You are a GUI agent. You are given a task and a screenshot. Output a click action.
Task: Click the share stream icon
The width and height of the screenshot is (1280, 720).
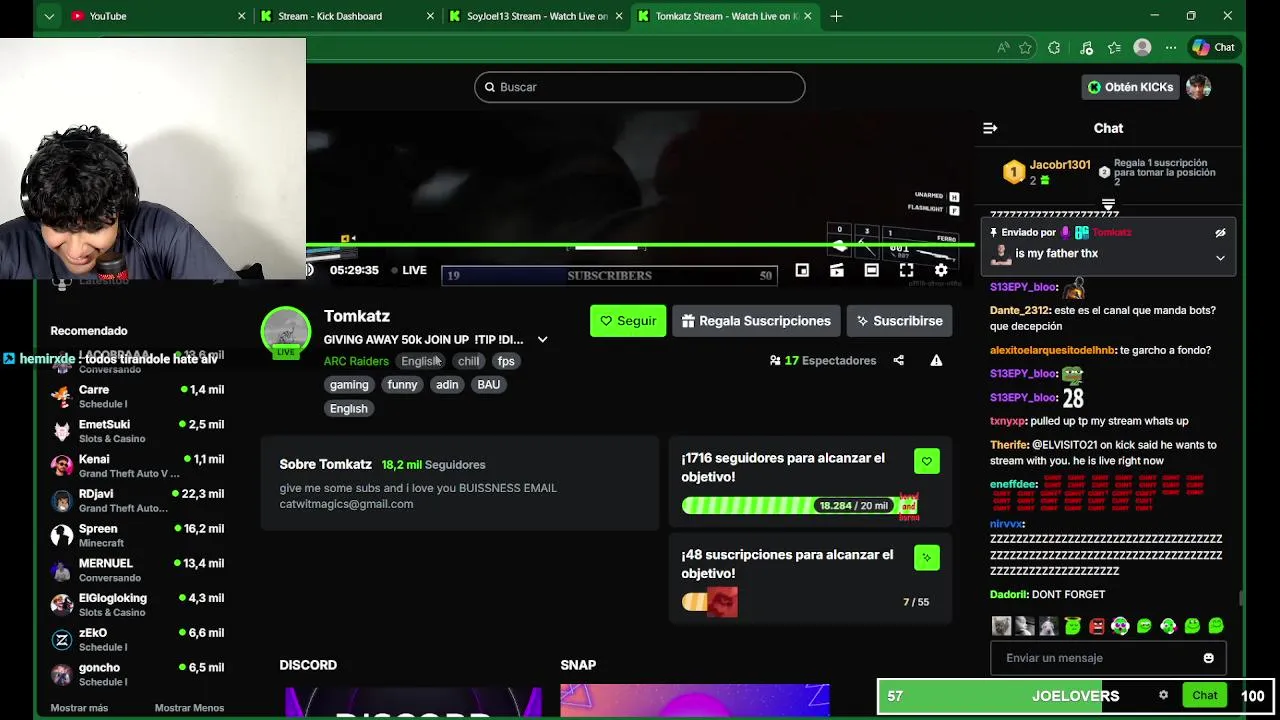(898, 360)
